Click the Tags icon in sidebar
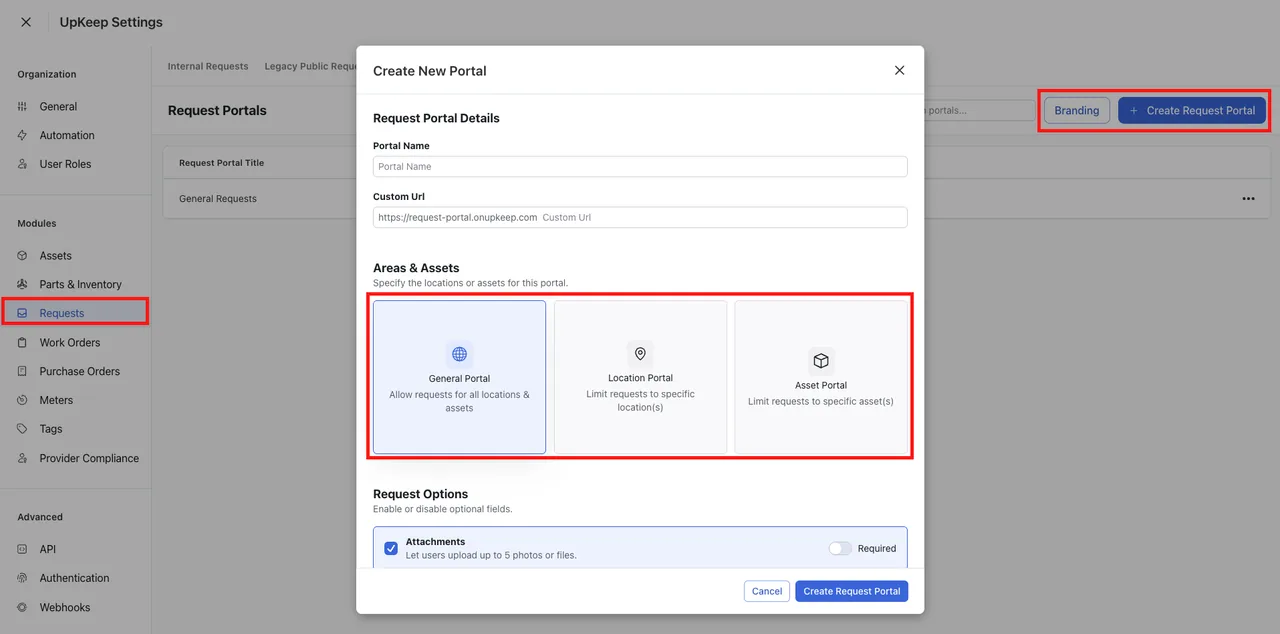The image size is (1280, 634). click(23, 429)
